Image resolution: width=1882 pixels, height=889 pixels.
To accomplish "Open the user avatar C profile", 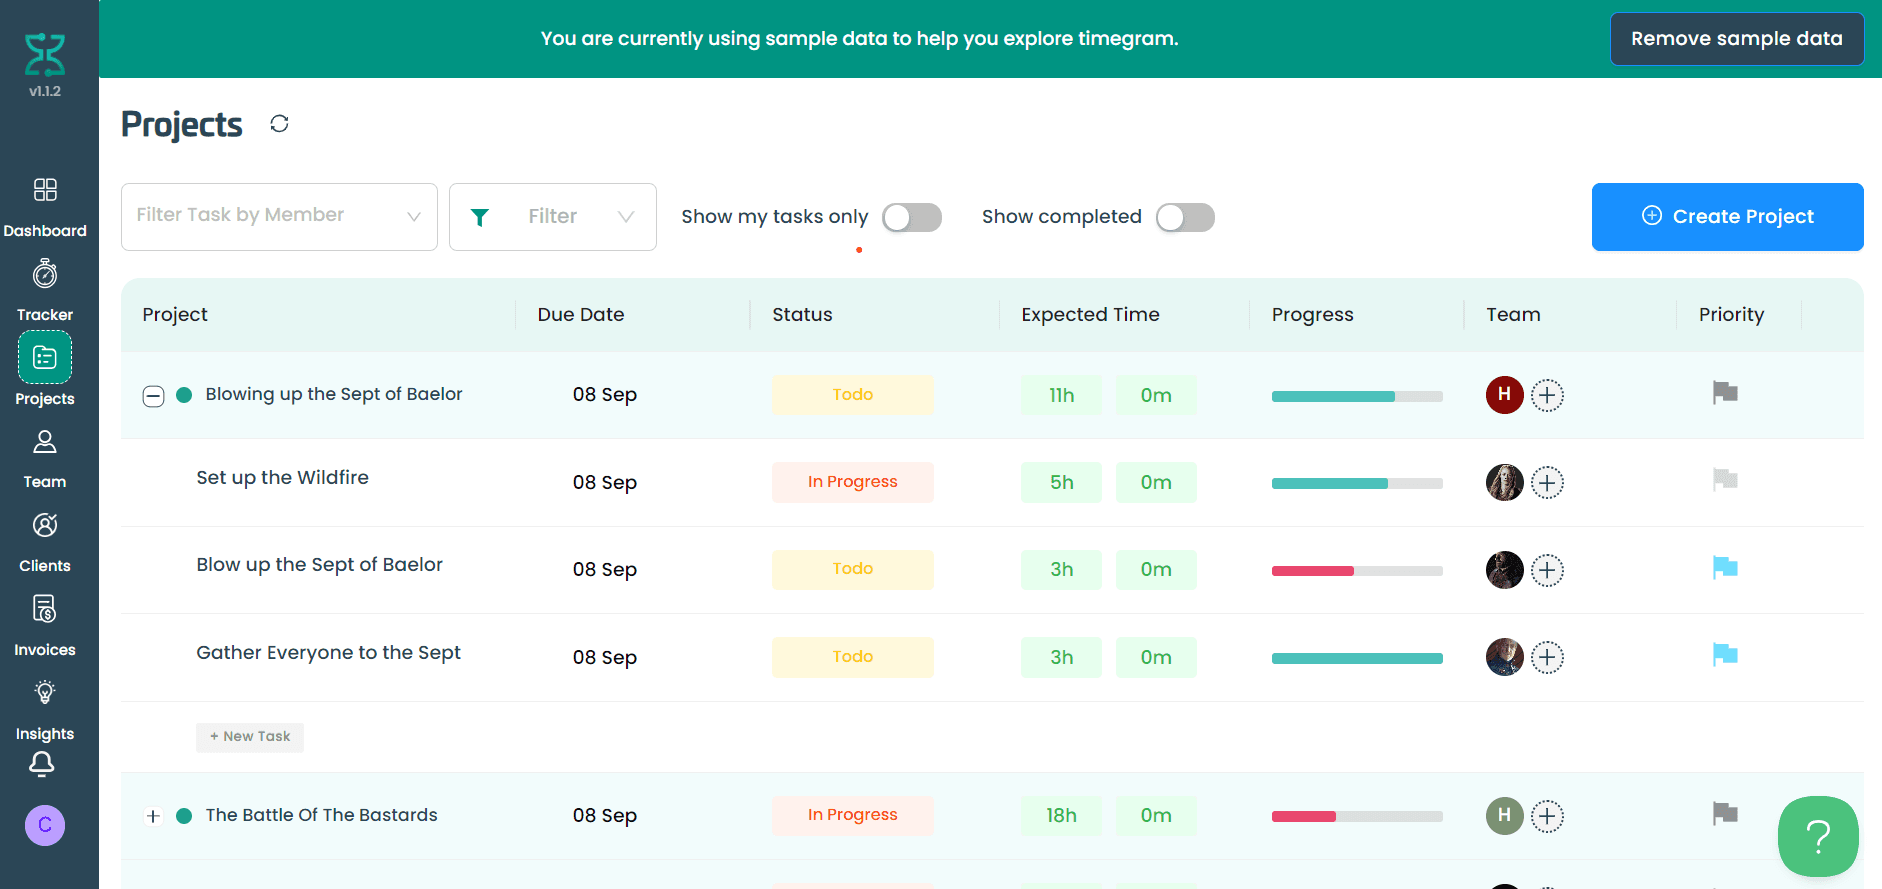I will coord(45,825).
